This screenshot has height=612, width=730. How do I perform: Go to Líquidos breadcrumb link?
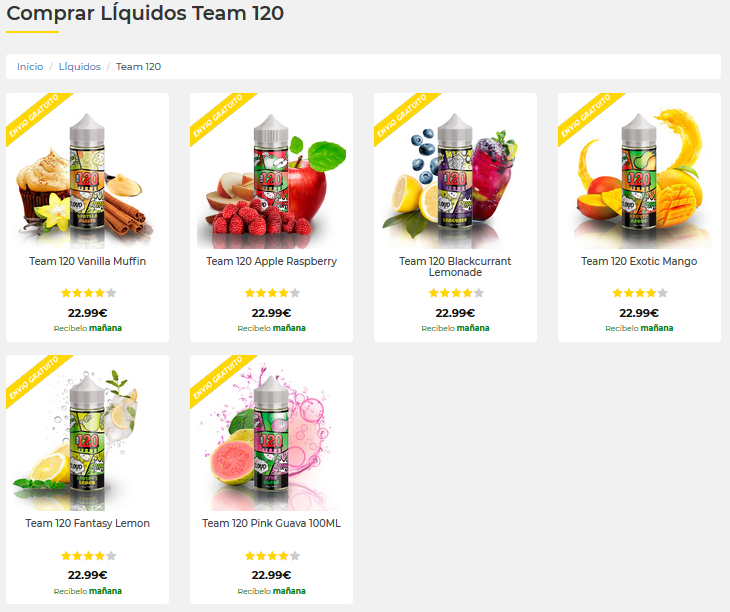click(79, 67)
